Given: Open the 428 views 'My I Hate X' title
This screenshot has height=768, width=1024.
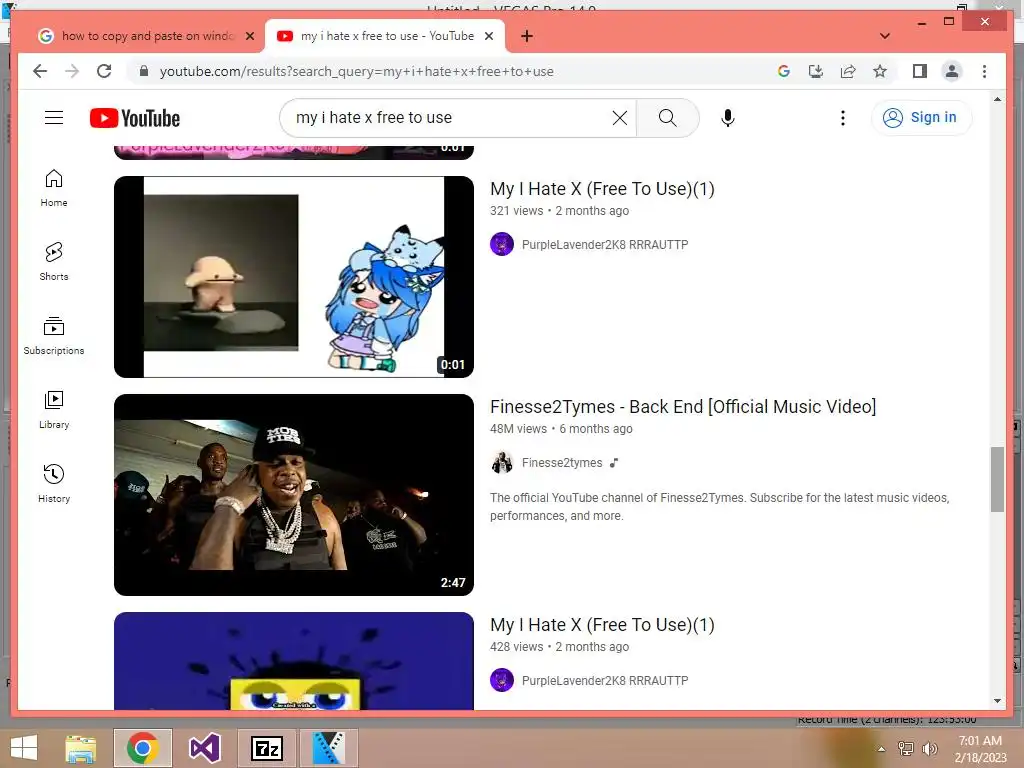Looking at the screenshot, I should 602,625.
